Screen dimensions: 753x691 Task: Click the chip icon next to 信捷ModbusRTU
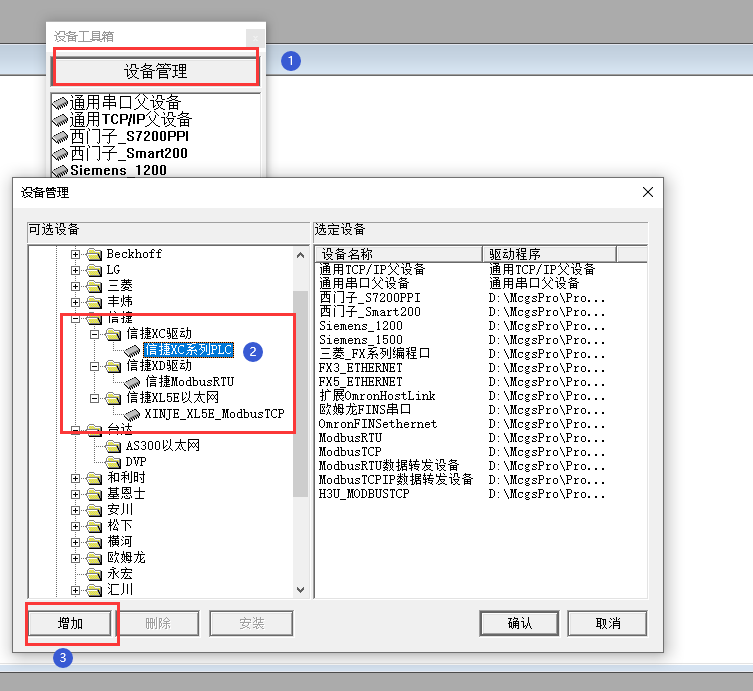pyautogui.click(x=132, y=382)
